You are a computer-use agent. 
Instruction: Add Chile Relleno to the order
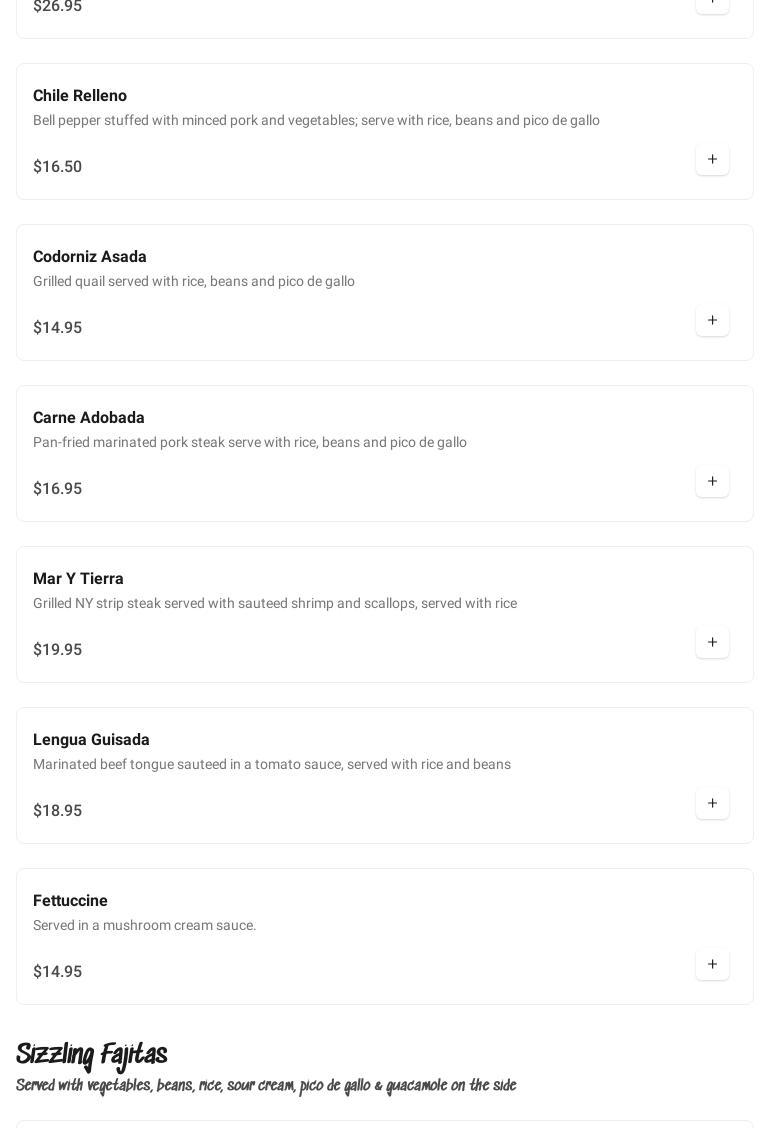[x=712, y=160]
